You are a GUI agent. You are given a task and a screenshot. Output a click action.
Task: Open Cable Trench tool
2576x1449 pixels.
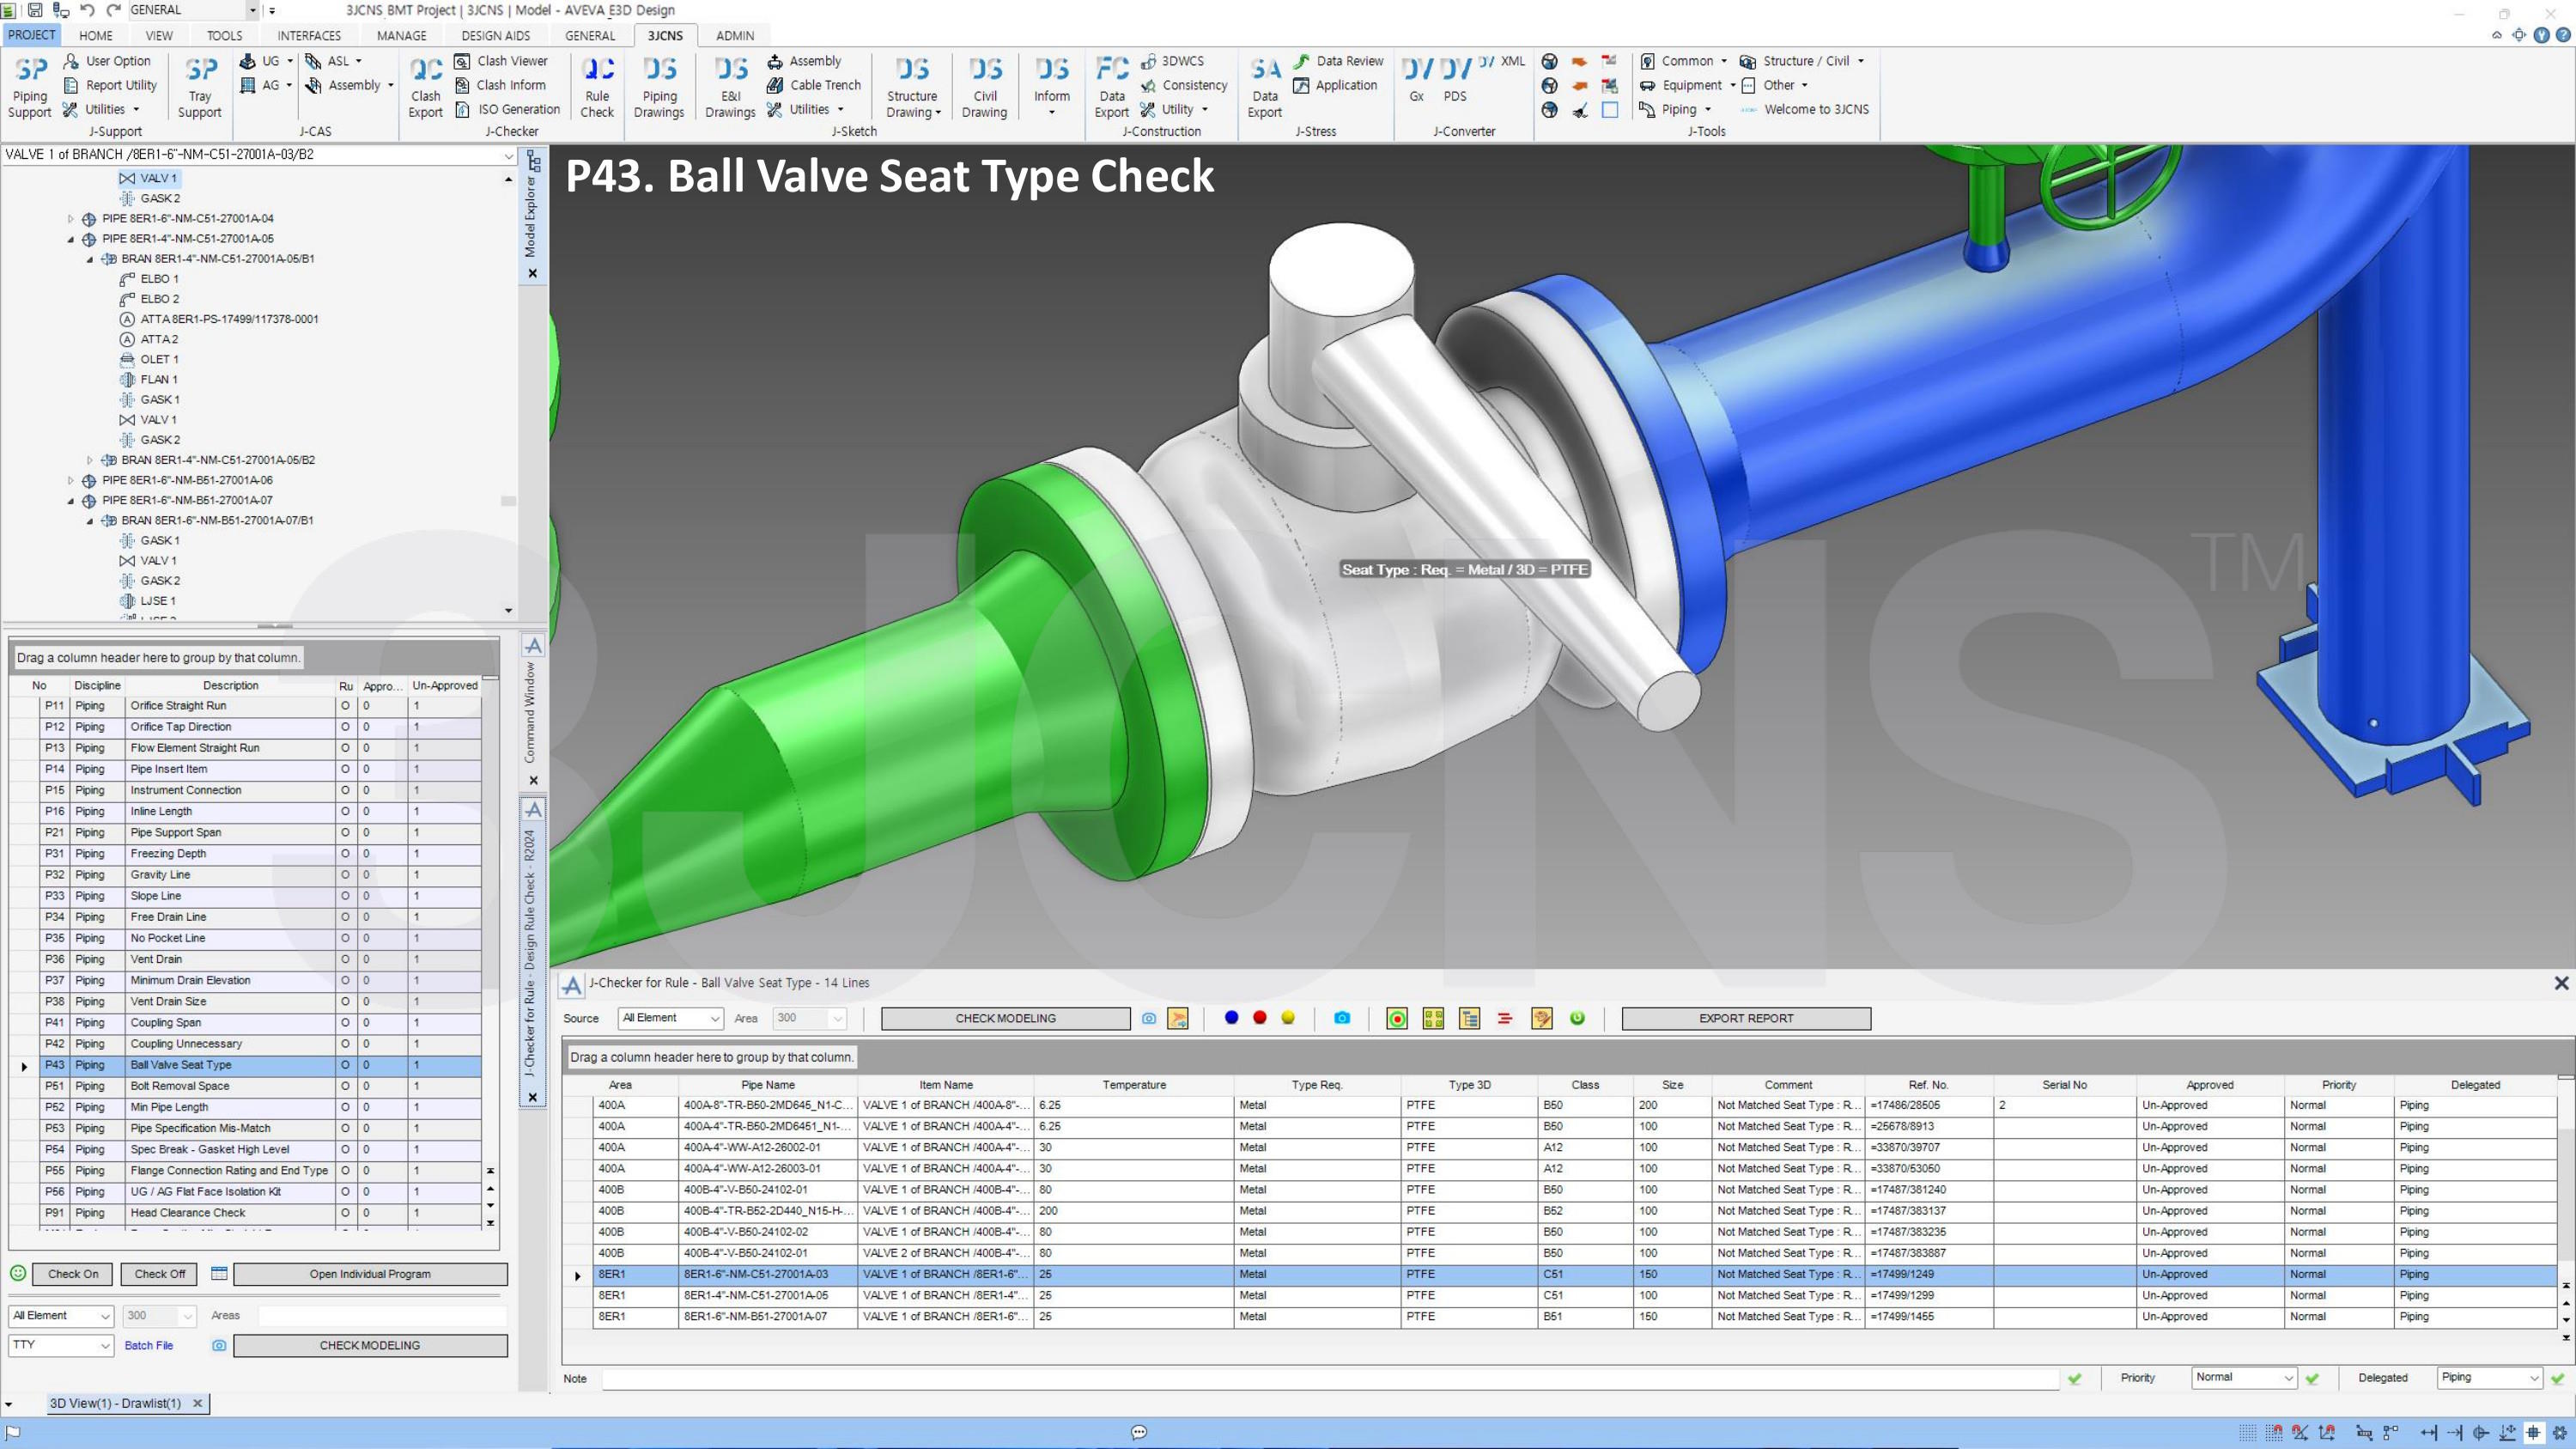[813, 85]
